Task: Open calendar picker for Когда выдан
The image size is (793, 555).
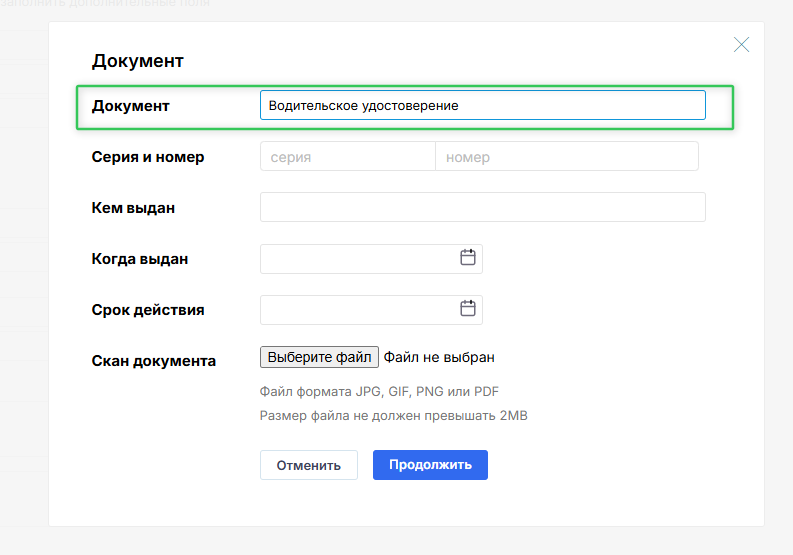Action: (467, 258)
